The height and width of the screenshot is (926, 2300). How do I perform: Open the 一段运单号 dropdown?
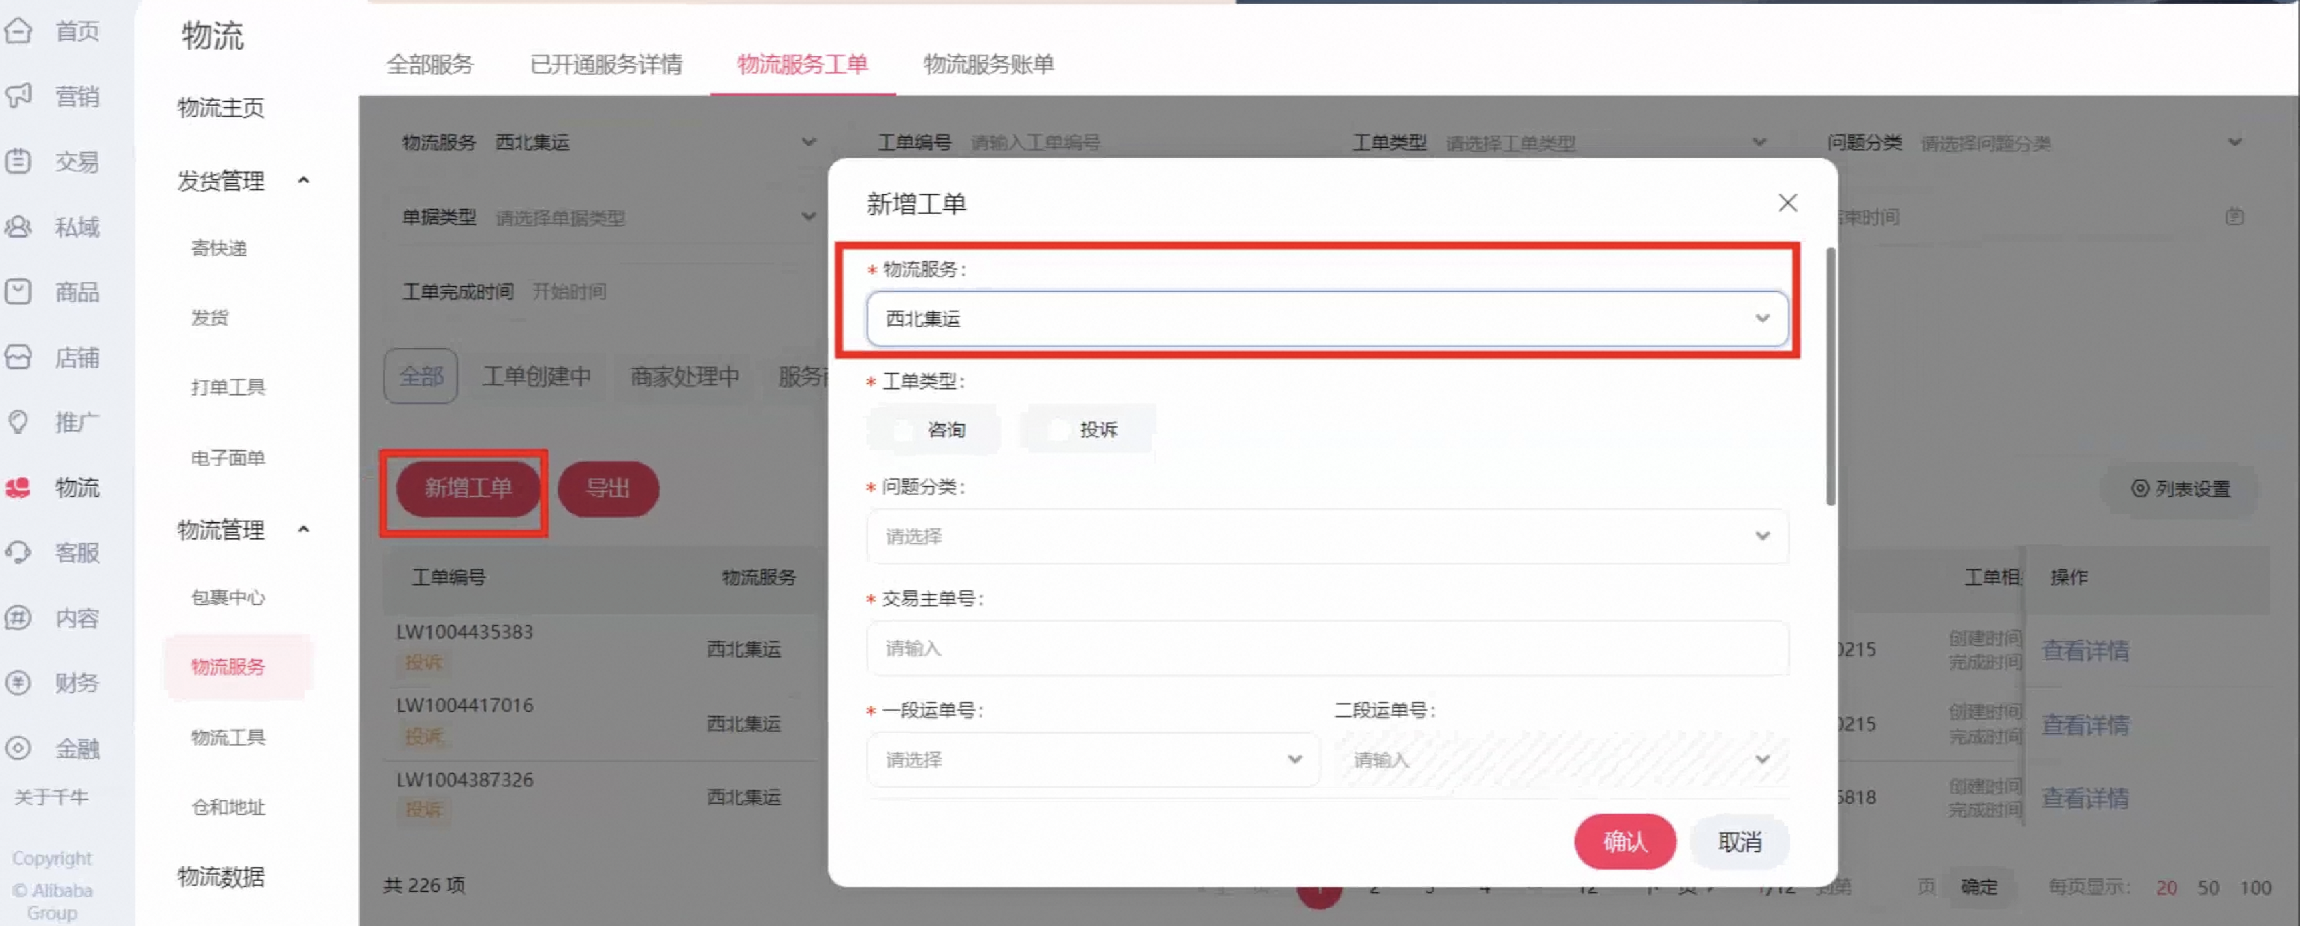[x=1093, y=760]
